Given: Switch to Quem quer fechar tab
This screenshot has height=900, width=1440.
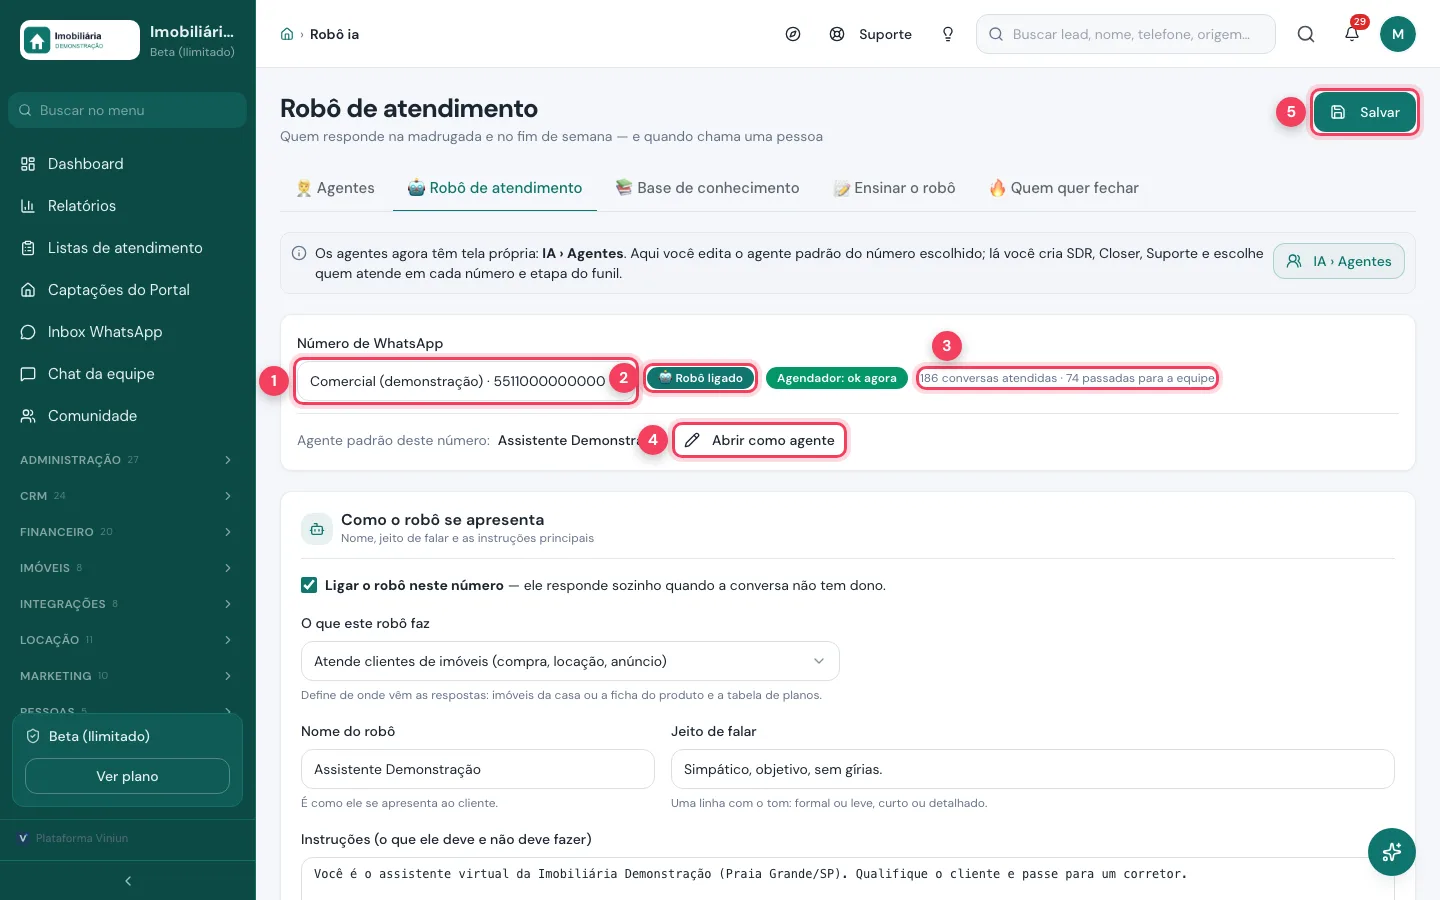Looking at the screenshot, I should (x=1064, y=188).
